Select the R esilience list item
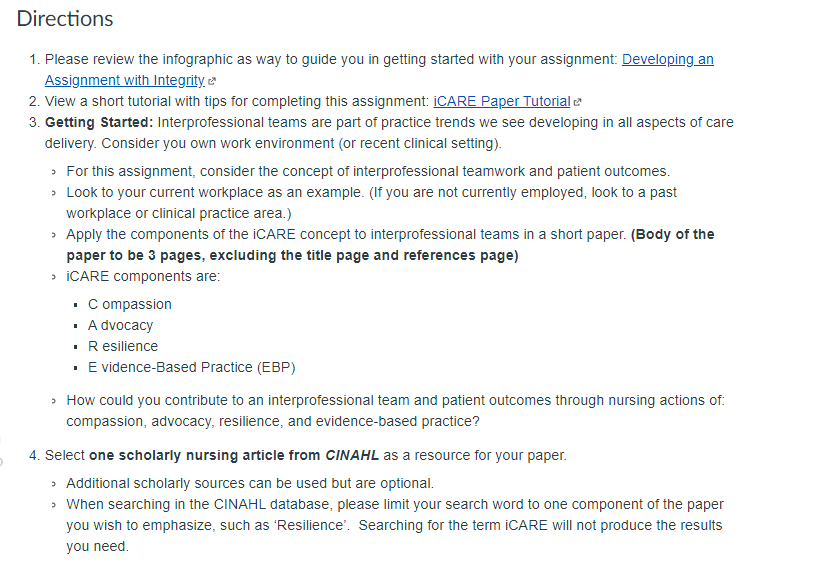Image resolution: width=817 pixels, height=562 pixels. tap(123, 346)
